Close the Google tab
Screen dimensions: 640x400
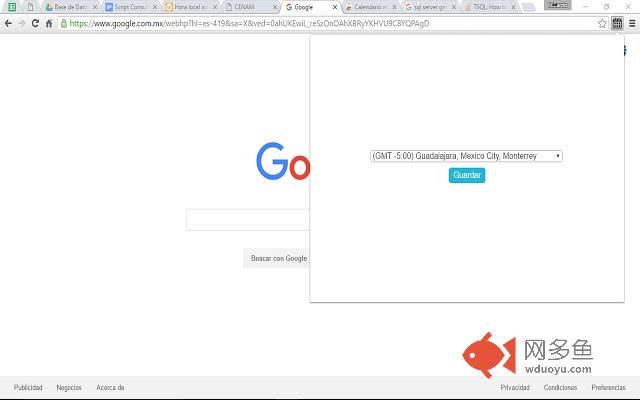click(335, 7)
